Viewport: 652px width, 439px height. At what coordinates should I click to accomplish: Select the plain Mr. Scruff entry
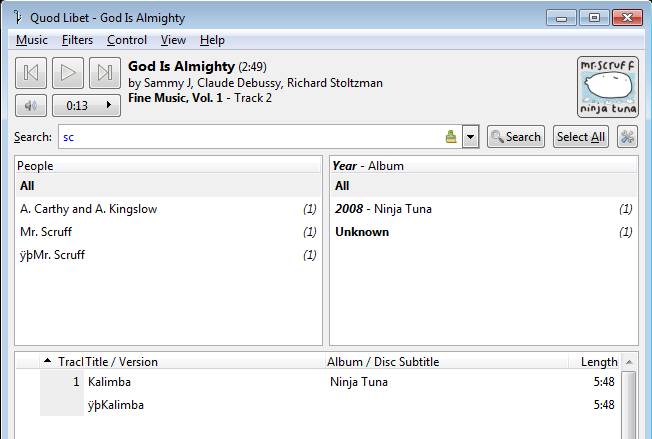[168, 232]
